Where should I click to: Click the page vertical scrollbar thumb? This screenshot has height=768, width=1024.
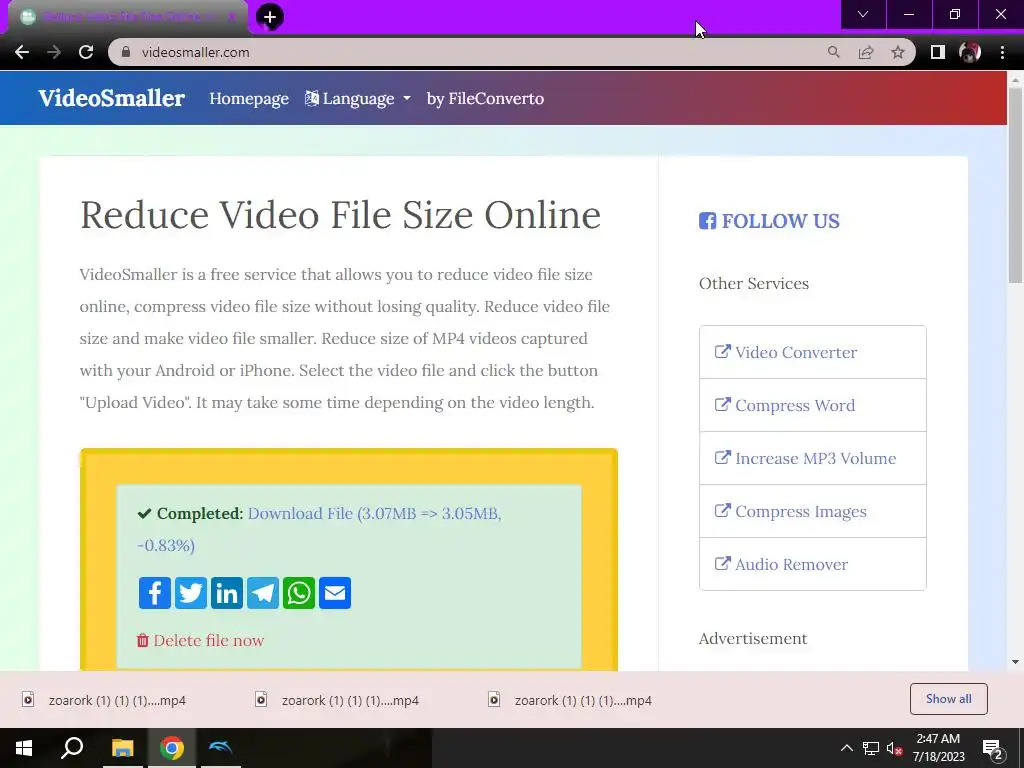point(1015,184)
